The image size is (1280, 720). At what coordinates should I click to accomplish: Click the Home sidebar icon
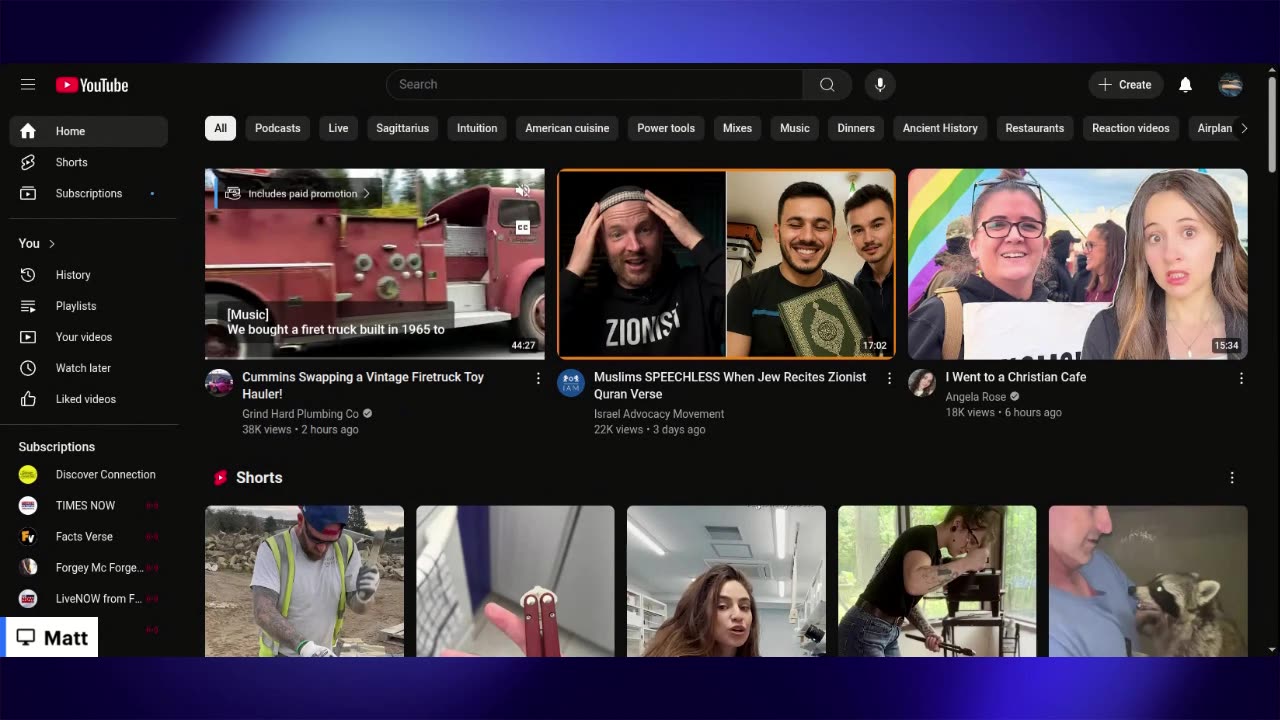coord(28,131)
